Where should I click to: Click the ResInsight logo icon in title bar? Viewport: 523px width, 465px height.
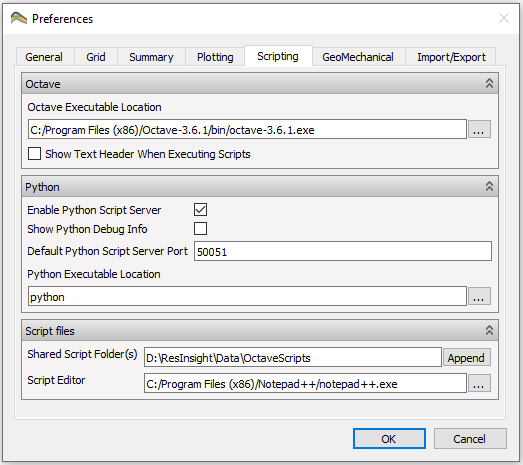[x=18, y=18]
